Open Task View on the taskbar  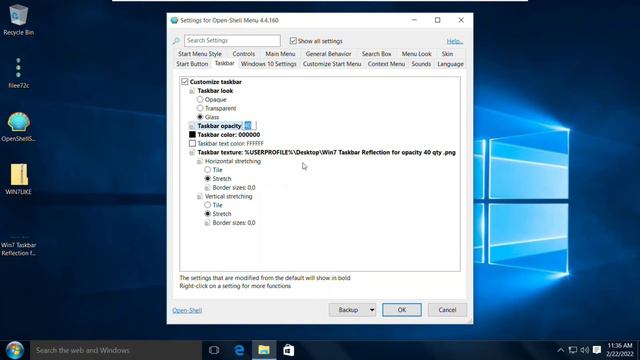pos(214,350)
